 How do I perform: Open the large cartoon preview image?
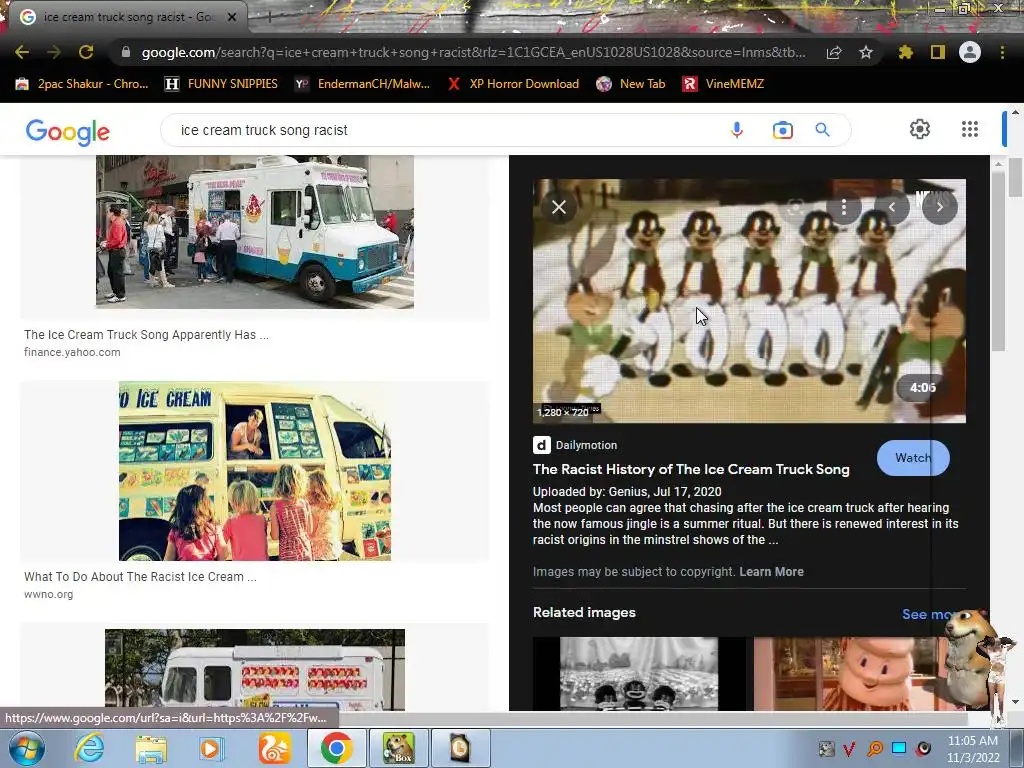(x=749, y=300)
